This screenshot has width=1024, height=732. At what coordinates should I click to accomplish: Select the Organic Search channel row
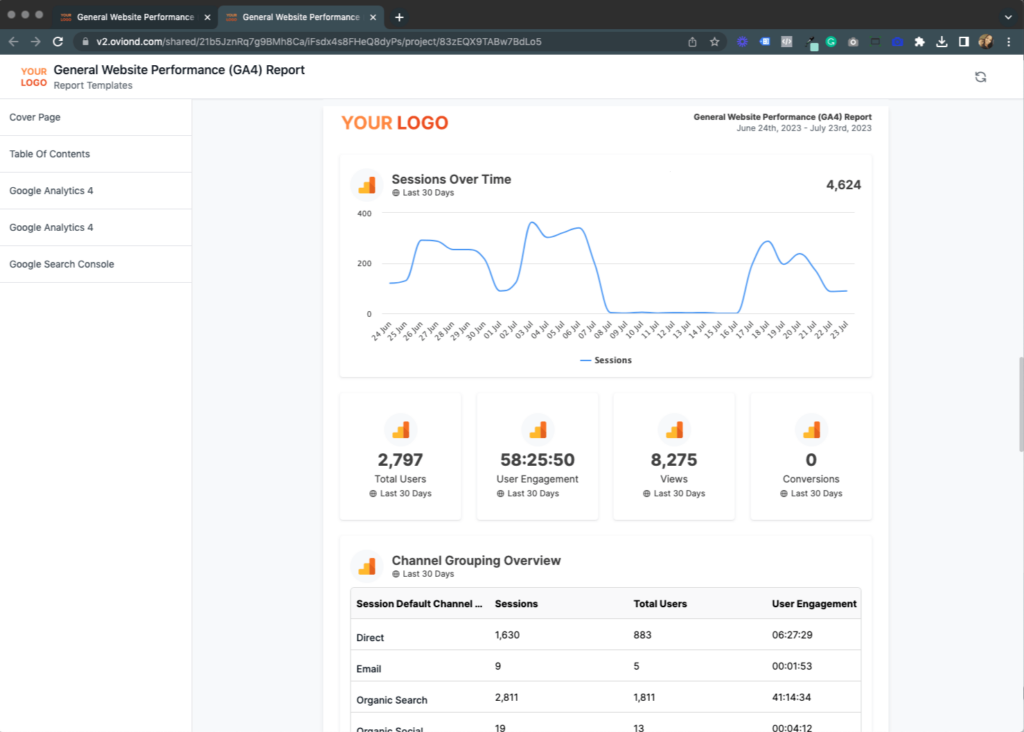[x=605, y=697]
